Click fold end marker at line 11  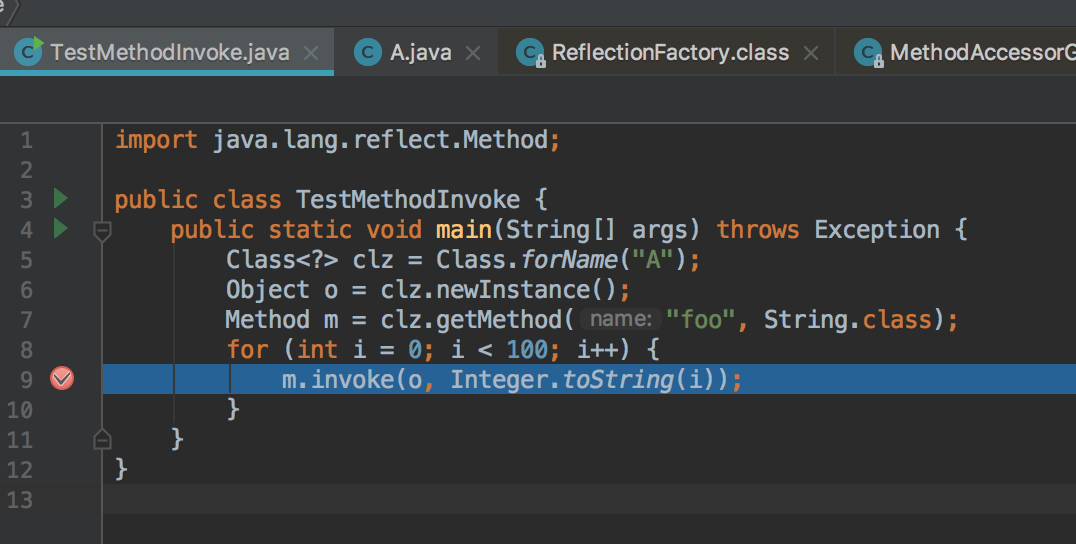click(101, 439)
